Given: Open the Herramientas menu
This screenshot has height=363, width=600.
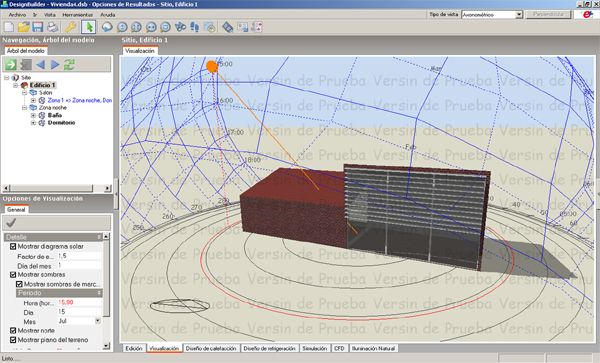Looking at the screenshot, I should pos(78,15).
